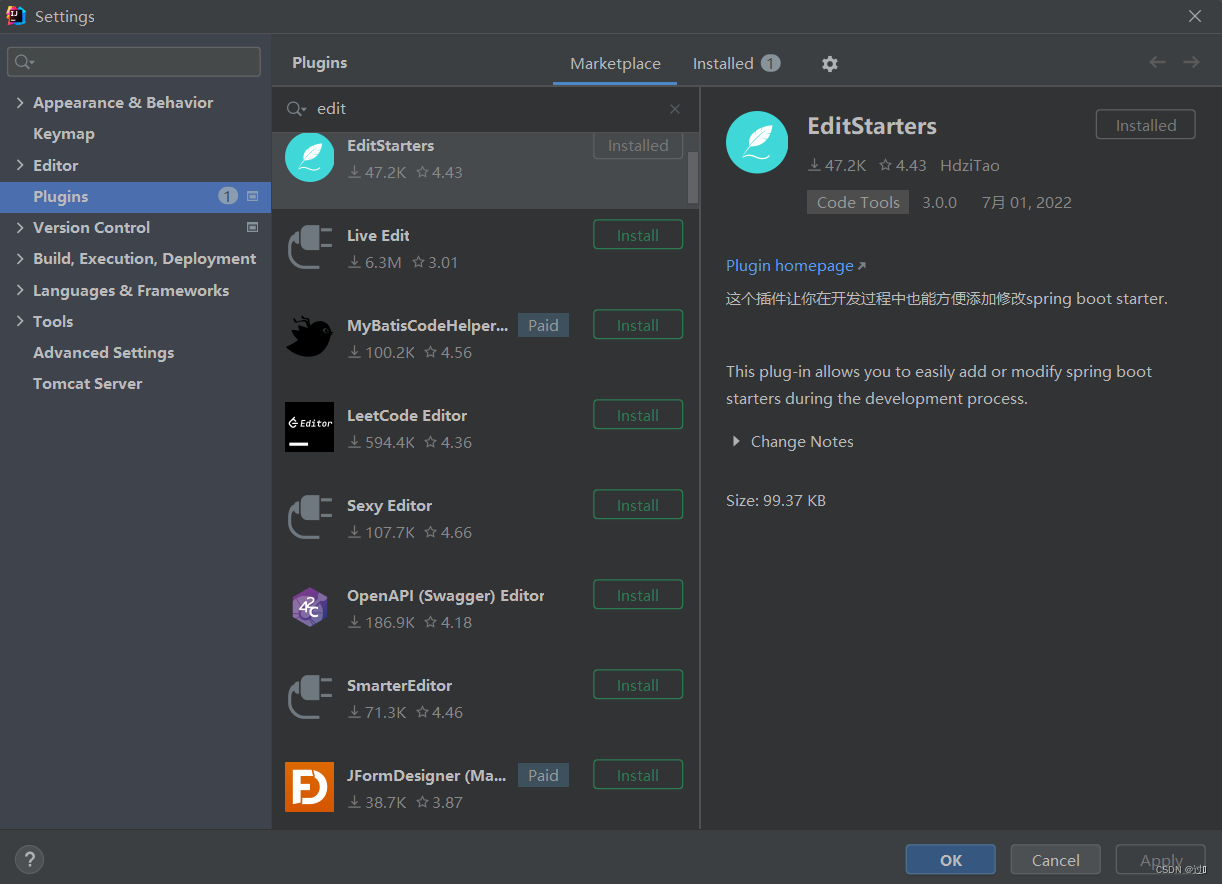Click the Plugins update count badge in sidebar
Screen dimensions: 1222x884
click(x=228, y=196)
